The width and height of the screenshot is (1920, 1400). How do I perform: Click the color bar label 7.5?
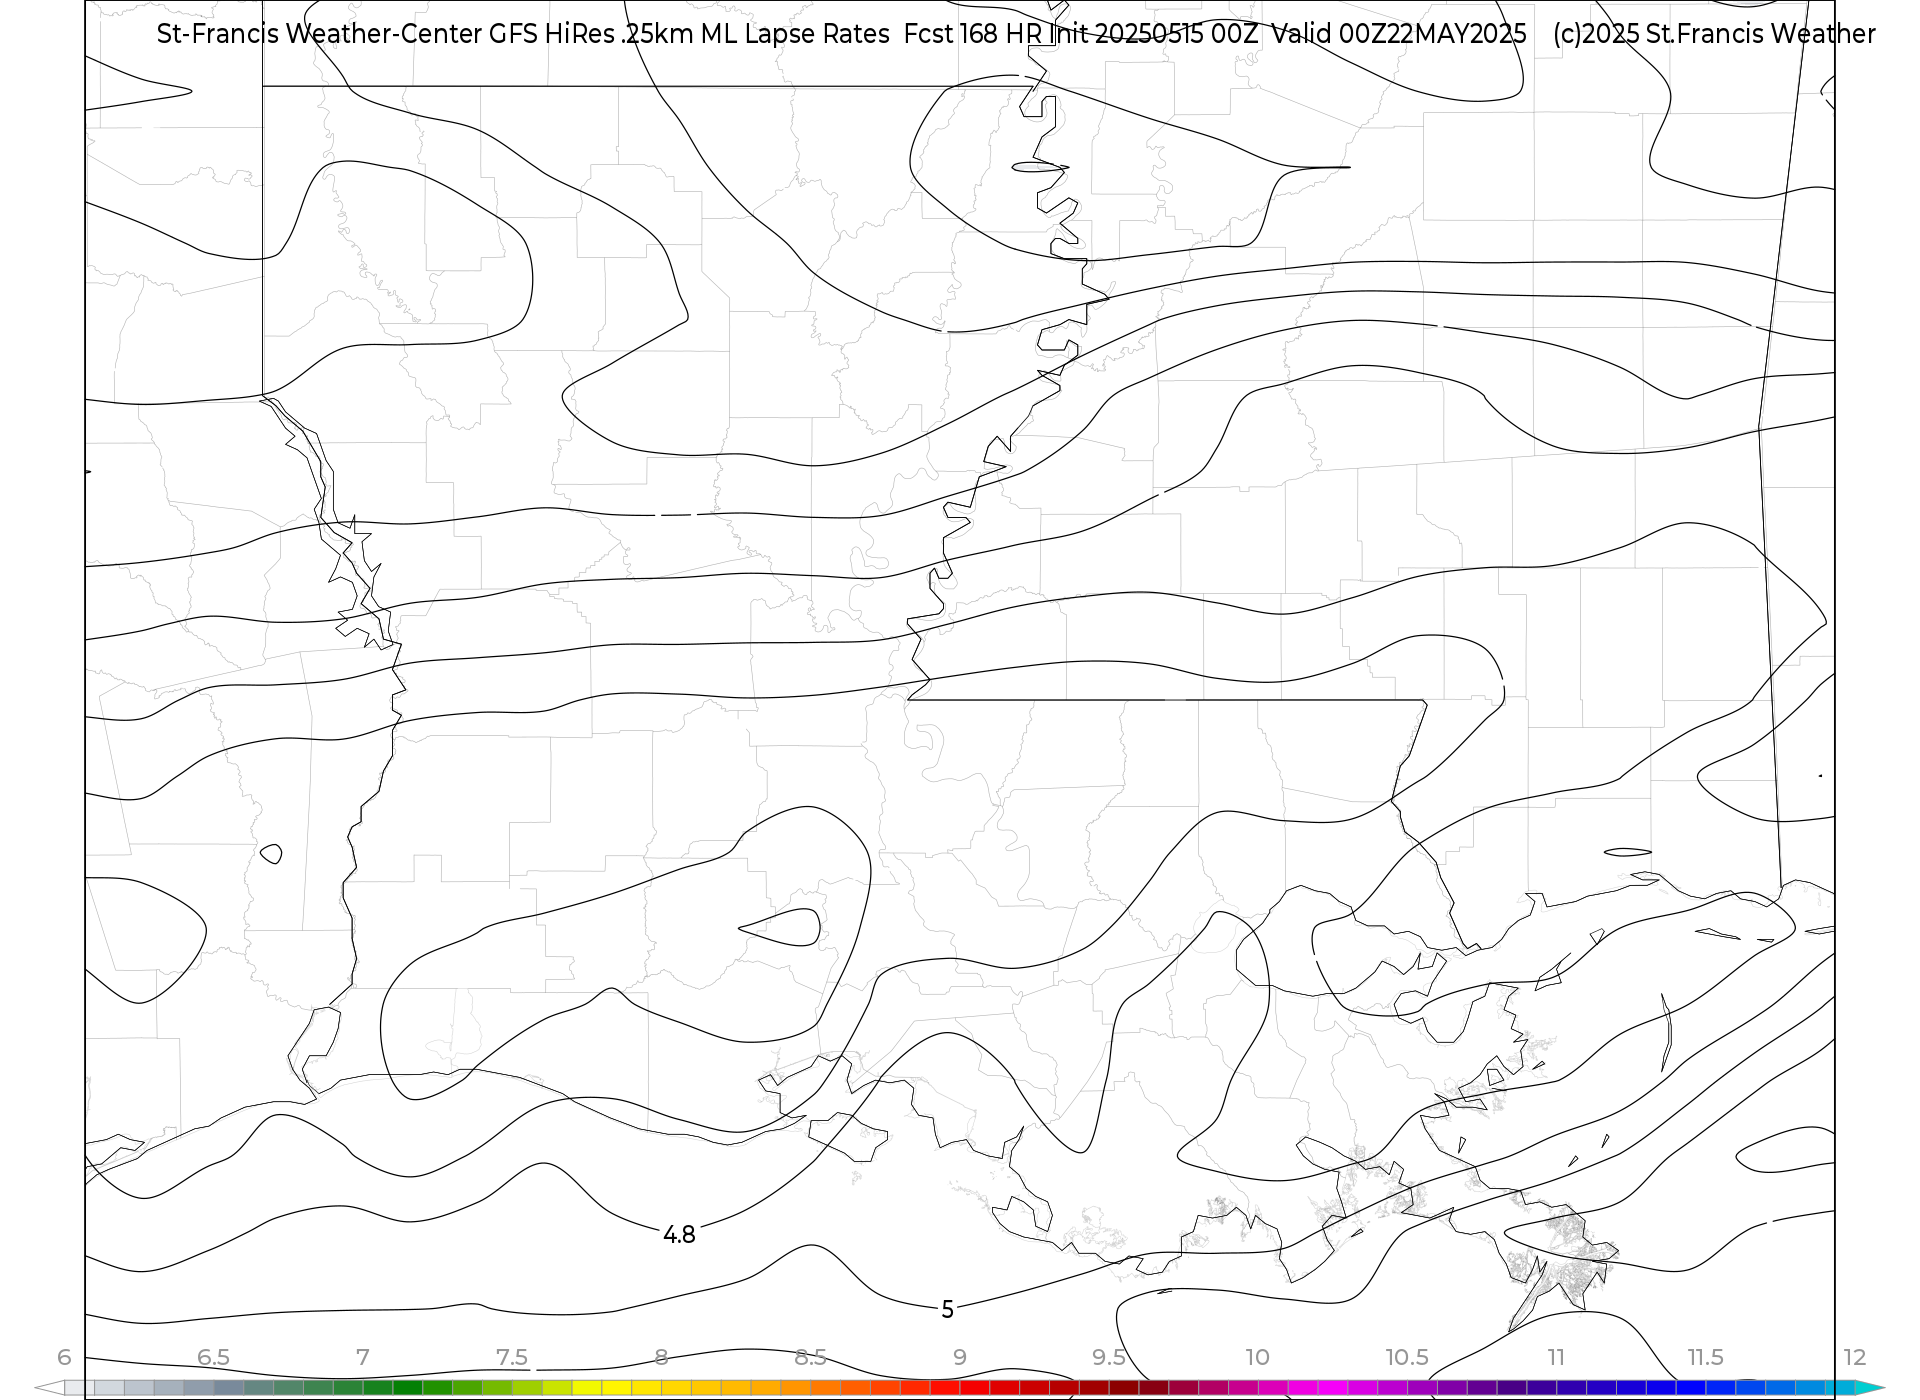click(x=511, y=1357)
